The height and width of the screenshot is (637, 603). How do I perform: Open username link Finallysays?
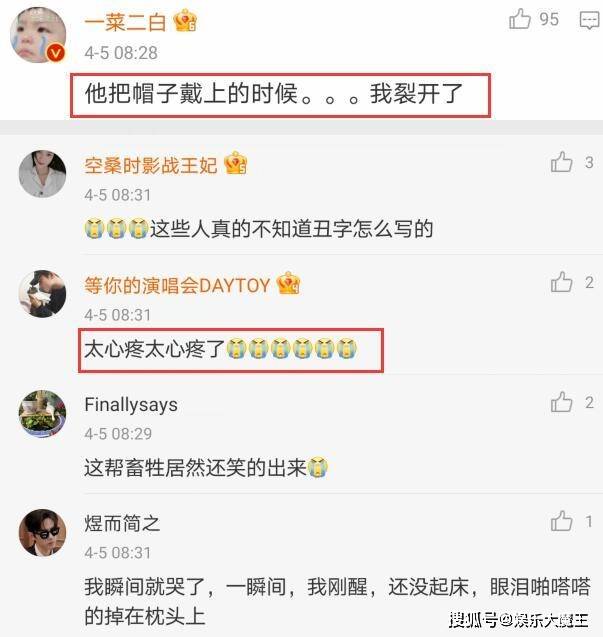click(x=131, y=405)
